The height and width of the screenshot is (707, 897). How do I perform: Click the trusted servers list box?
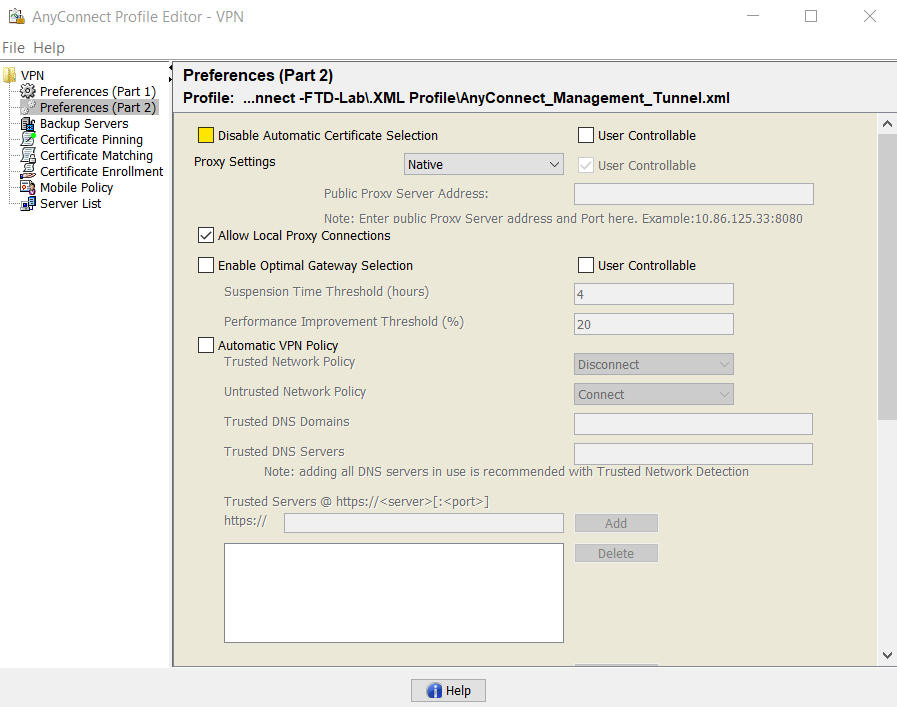[x=394, y=593]
